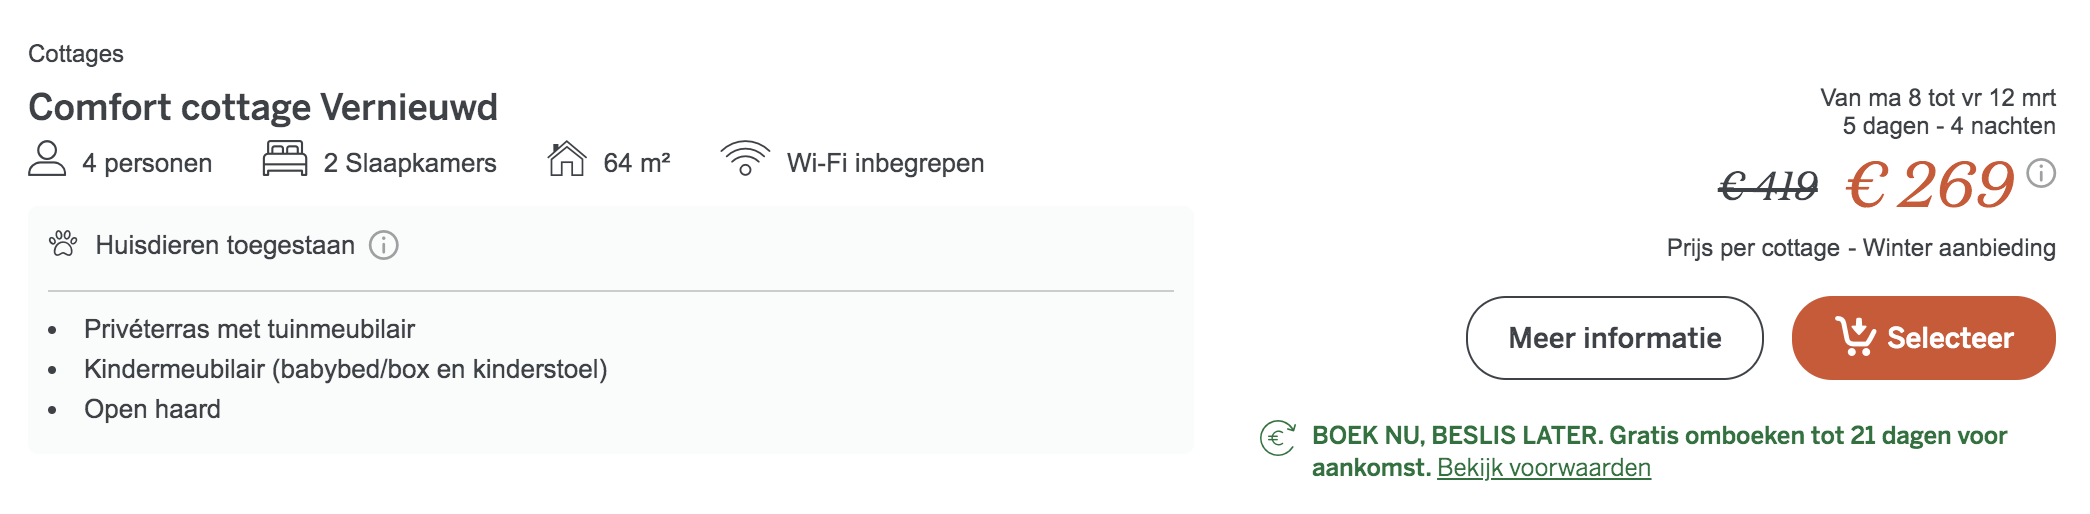Click the discounted price € 269
Screen dimensions: 2090x514
(x=1930, y=185)
